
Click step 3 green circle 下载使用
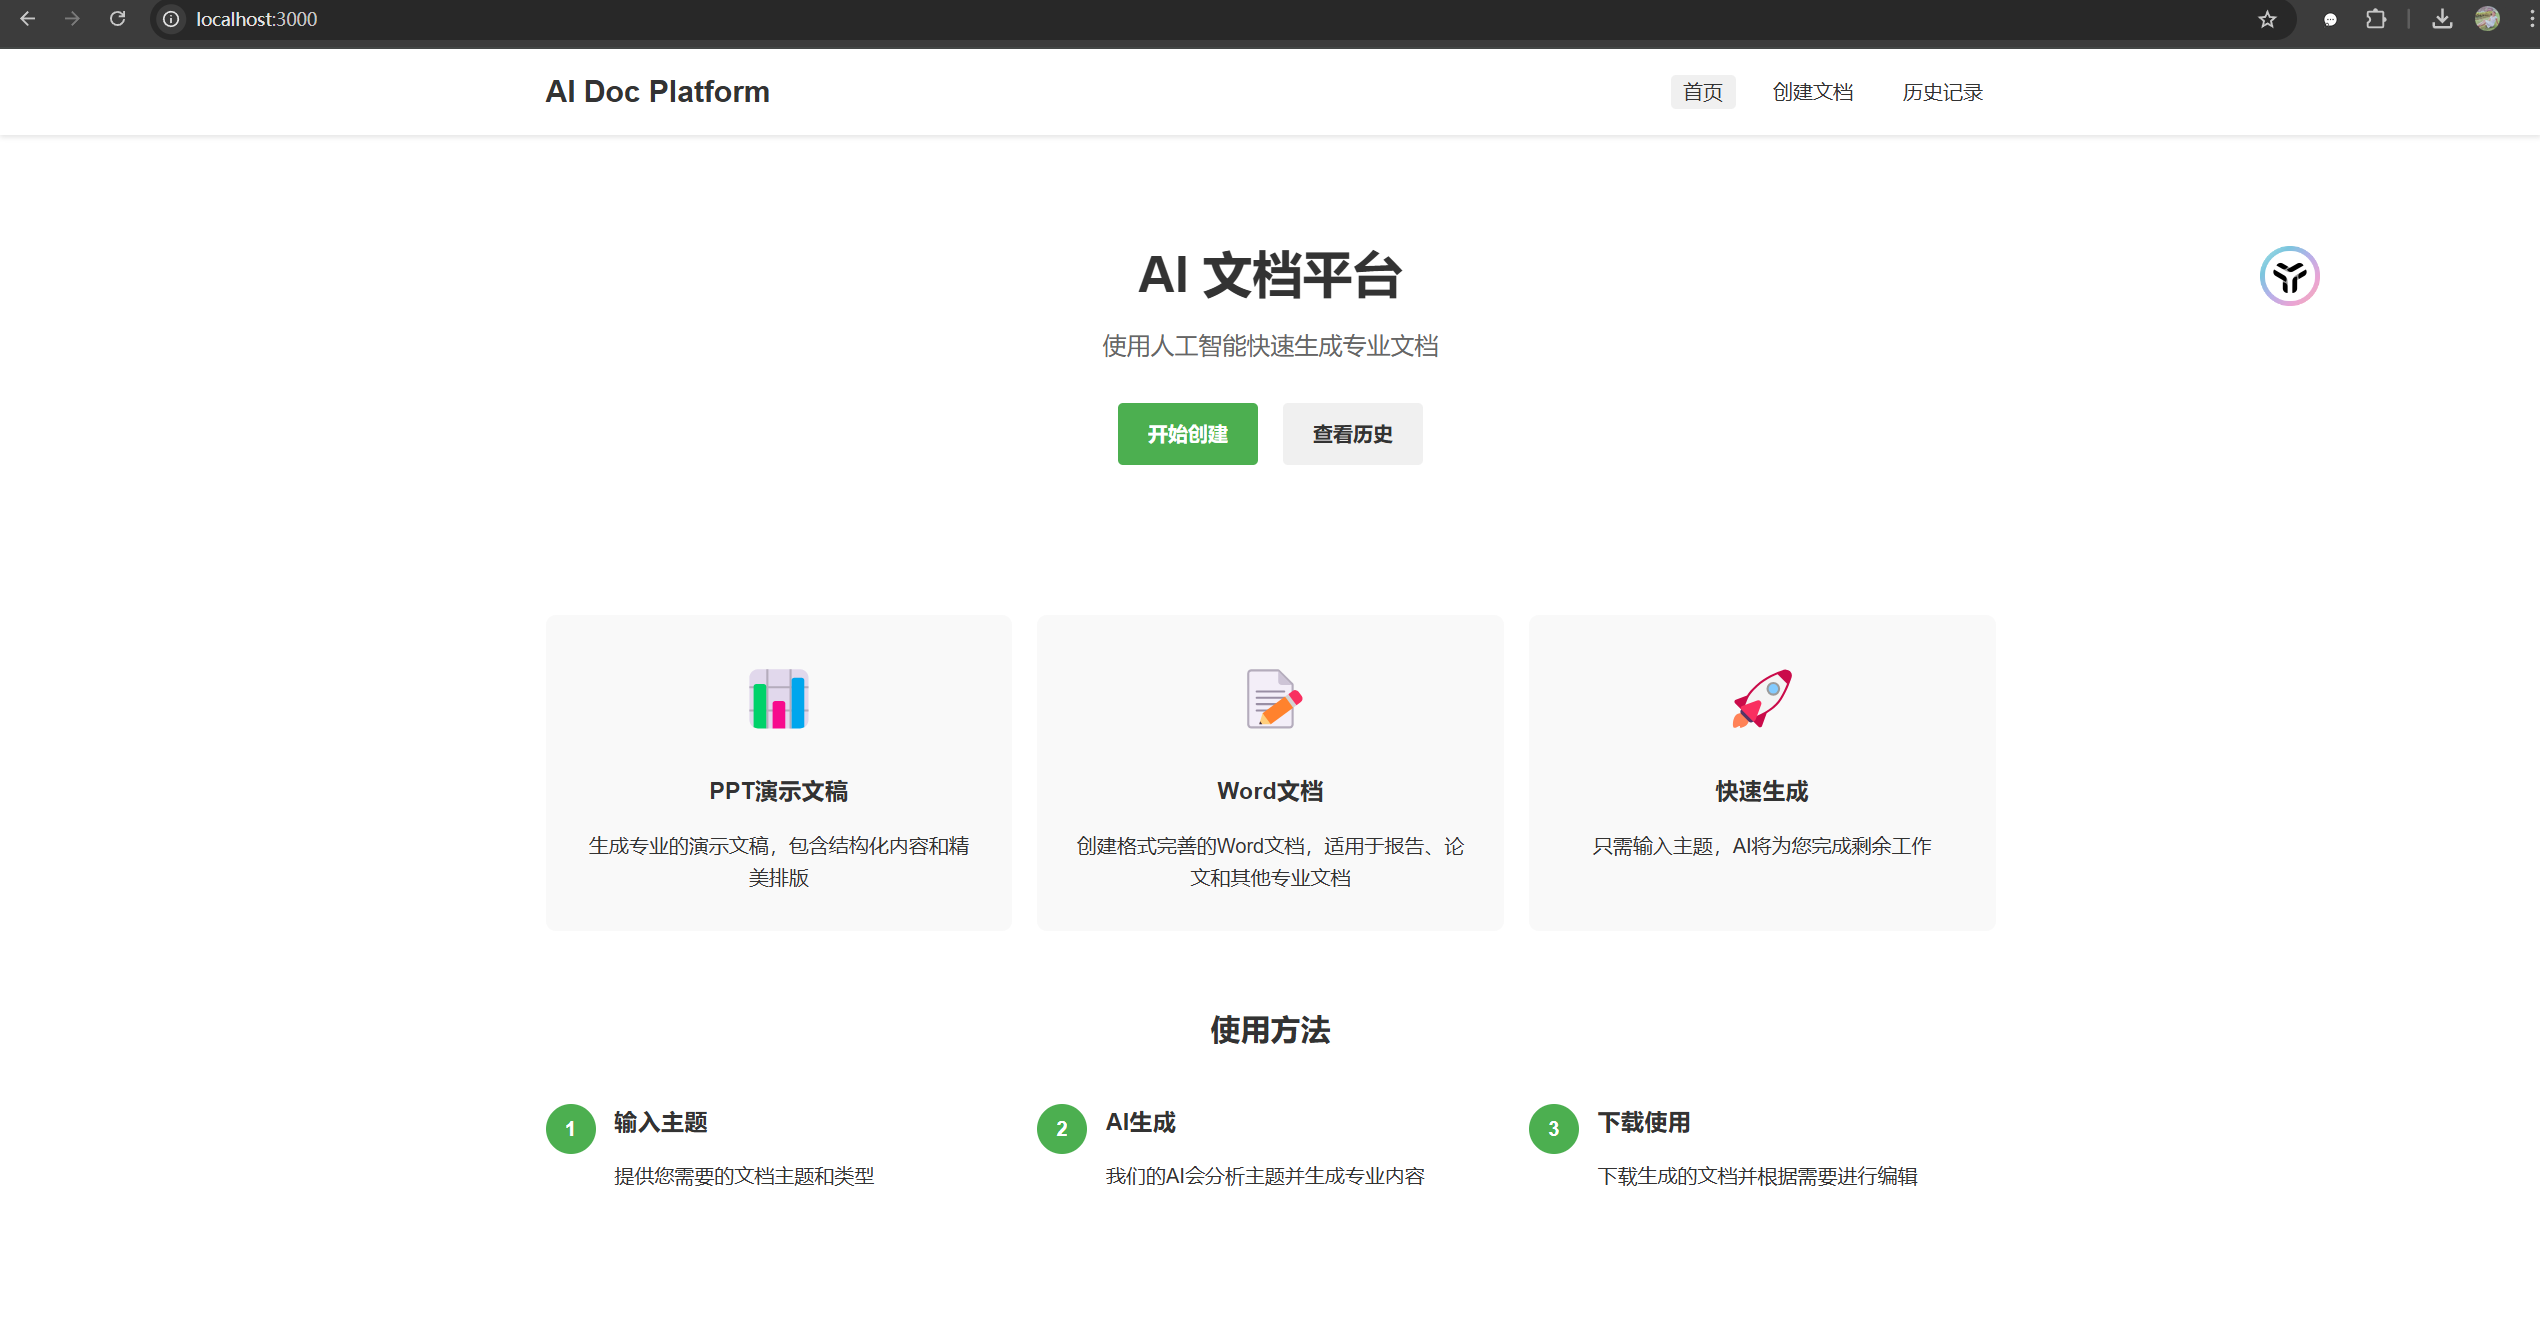click(x=1553, y=1129)
